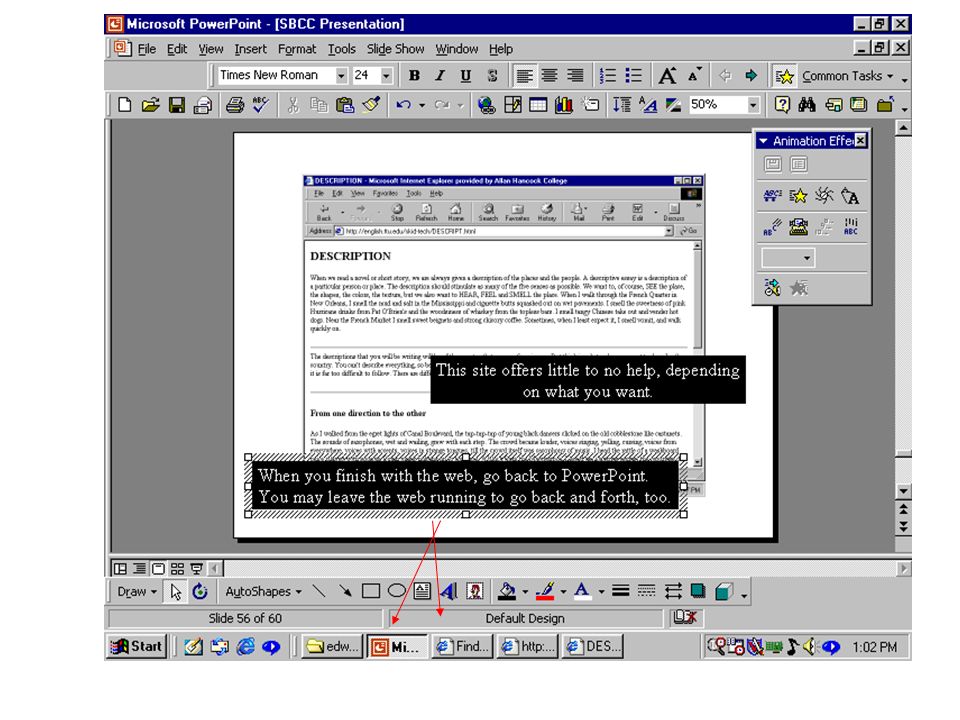Select the Rectangle drawing tool
The width and height of the screenshot is (960, 720).
(x=371, y=591)
